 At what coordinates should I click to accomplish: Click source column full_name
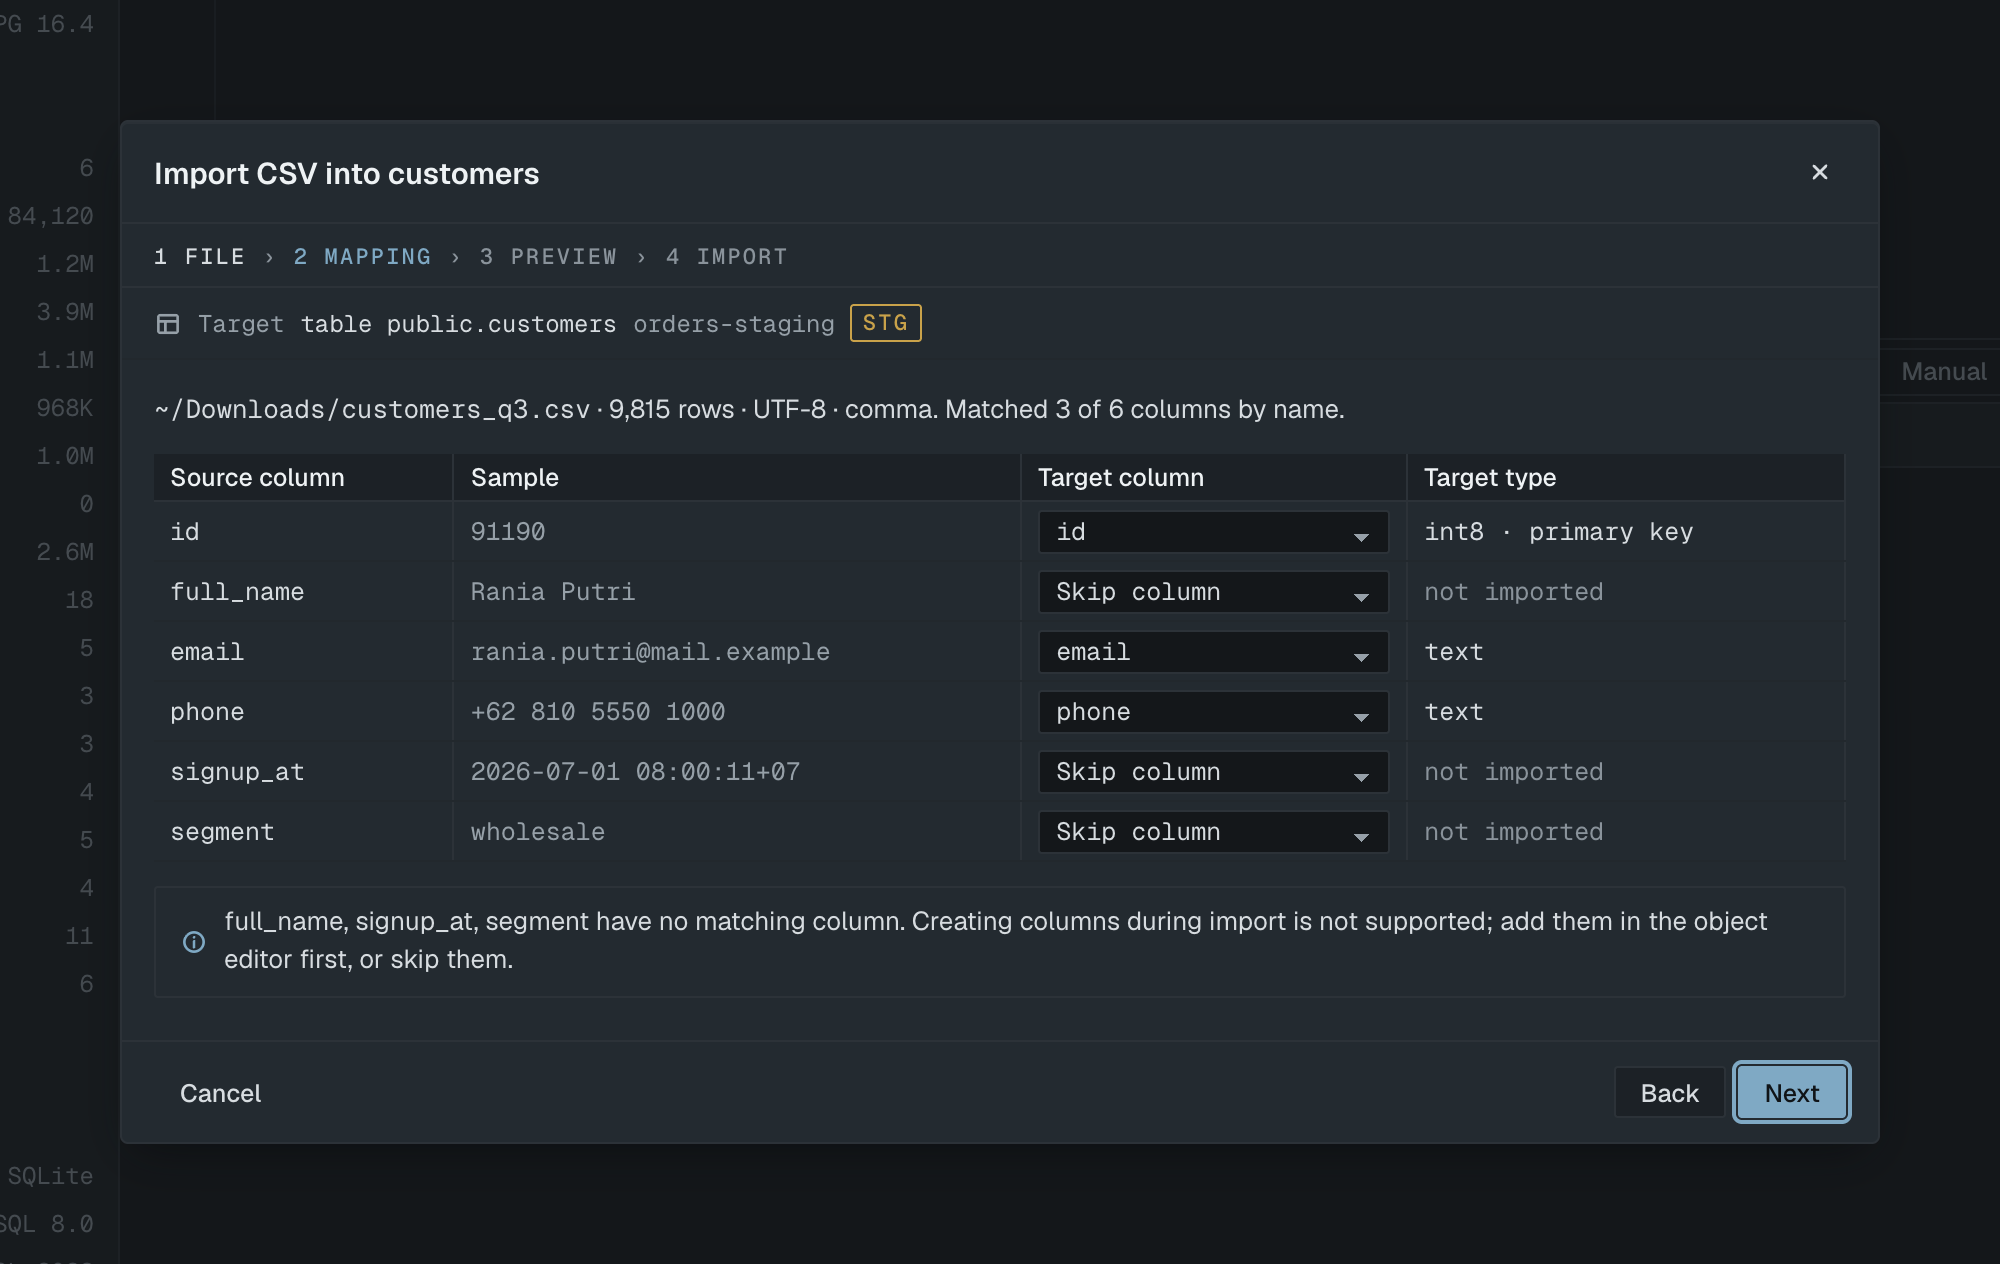[x=237, y=592]
